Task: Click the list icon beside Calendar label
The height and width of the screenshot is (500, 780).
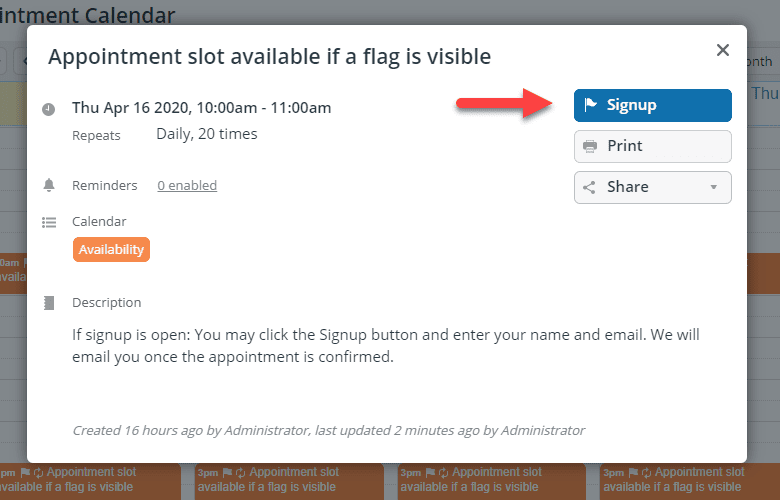Action: [49, 222]
